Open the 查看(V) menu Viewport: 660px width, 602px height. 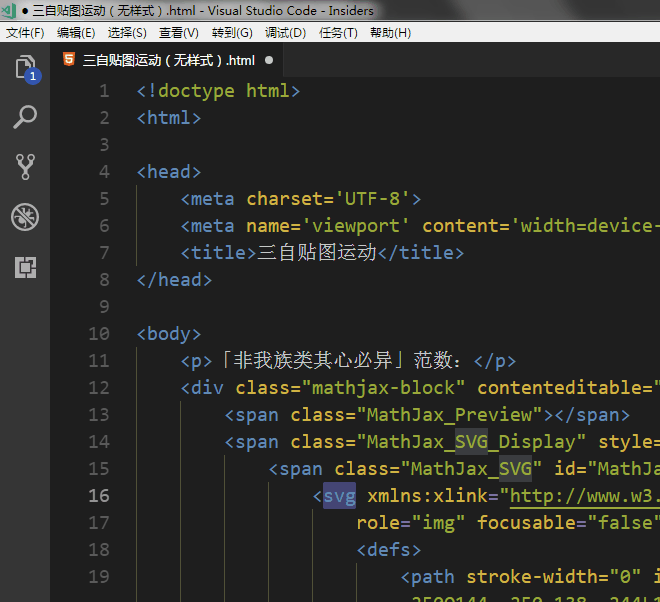(178, 32)
